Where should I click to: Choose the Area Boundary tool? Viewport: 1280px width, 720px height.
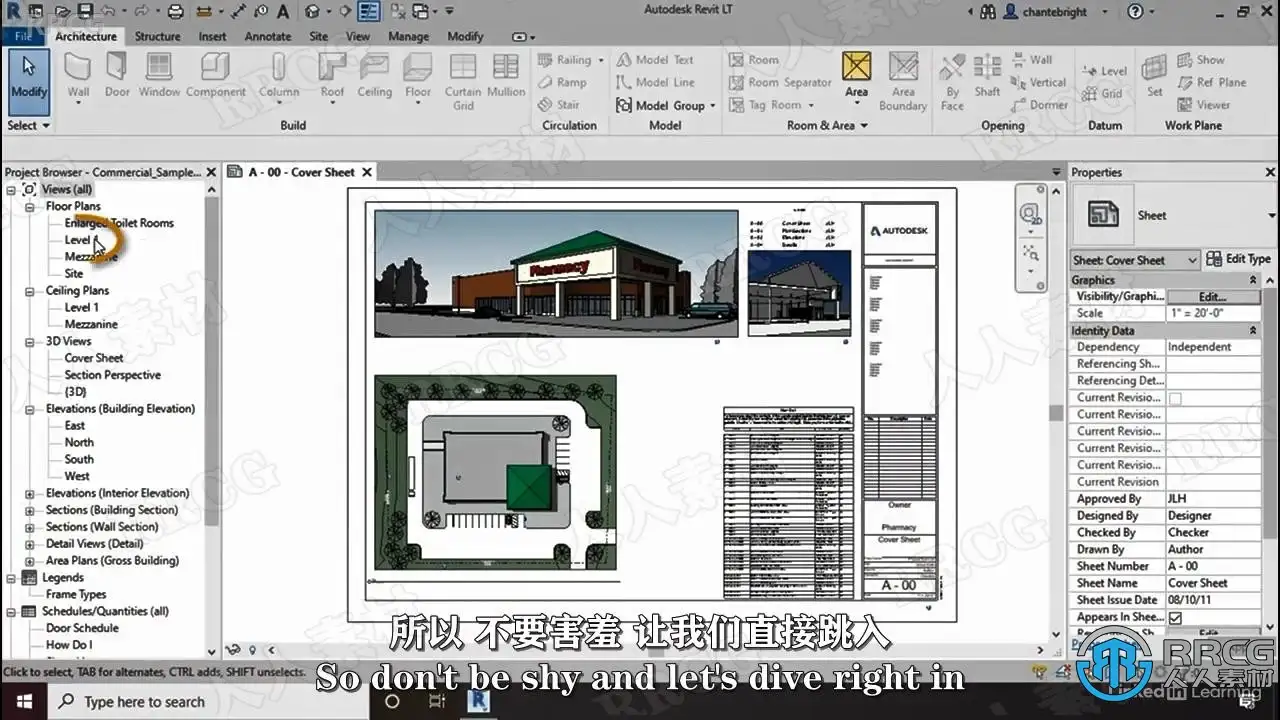coord(903,81)
